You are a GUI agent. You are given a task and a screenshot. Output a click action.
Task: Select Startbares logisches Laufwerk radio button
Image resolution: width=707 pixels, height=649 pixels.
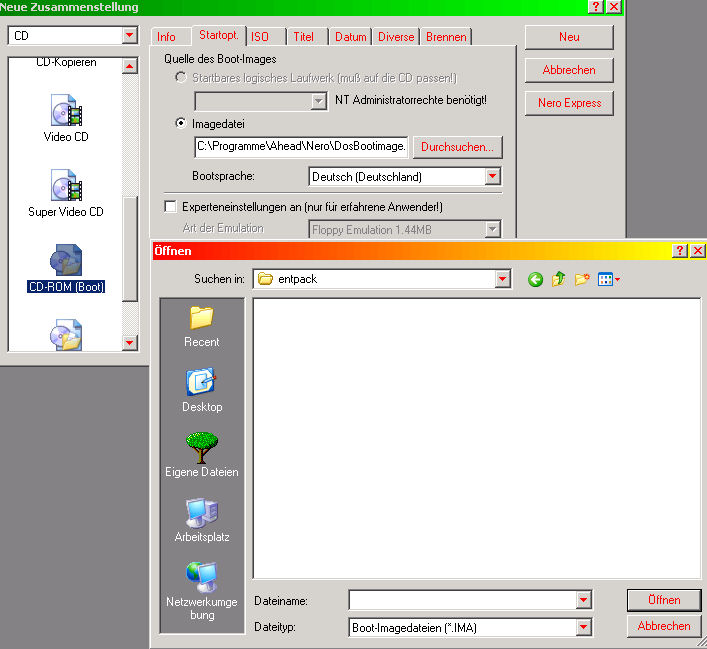tap(180, 78)
